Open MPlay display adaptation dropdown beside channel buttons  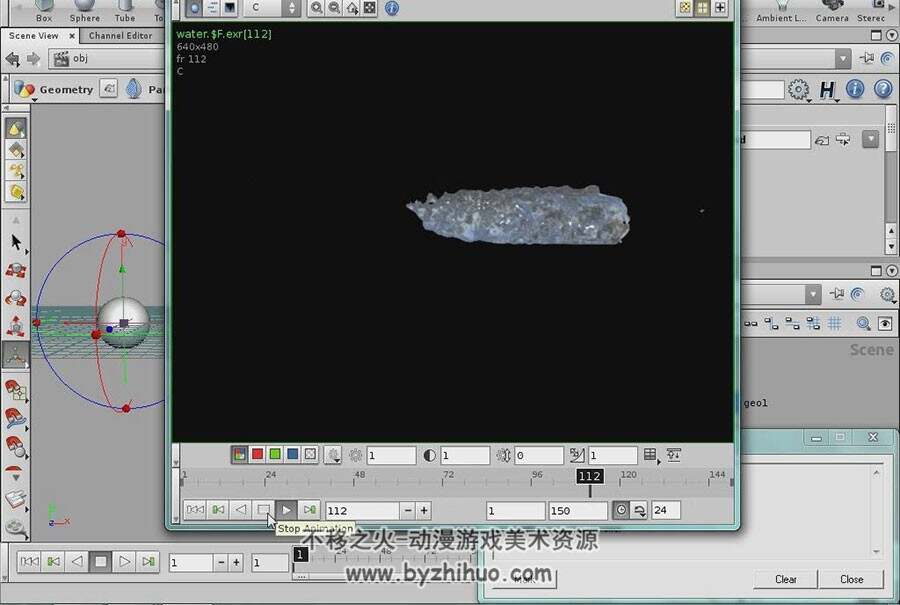333,455
